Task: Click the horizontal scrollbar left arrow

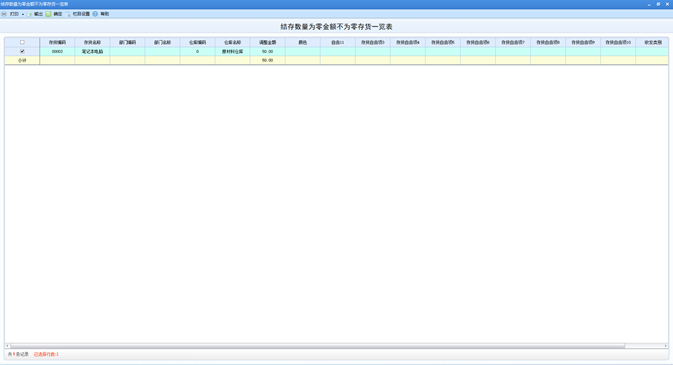Action: pos(7,346)
